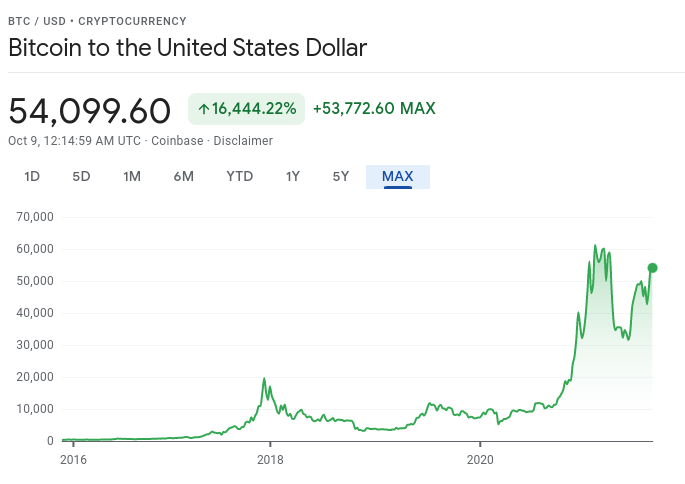Show the 6M price chart
Image resolution: width=685 pixels, height=484 pixels.
pos(183,177)
